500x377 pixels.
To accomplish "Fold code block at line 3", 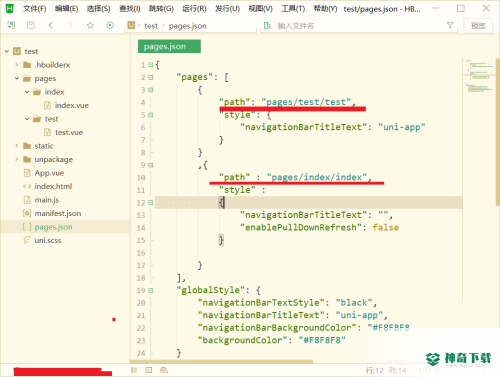I will coord(151,90).
